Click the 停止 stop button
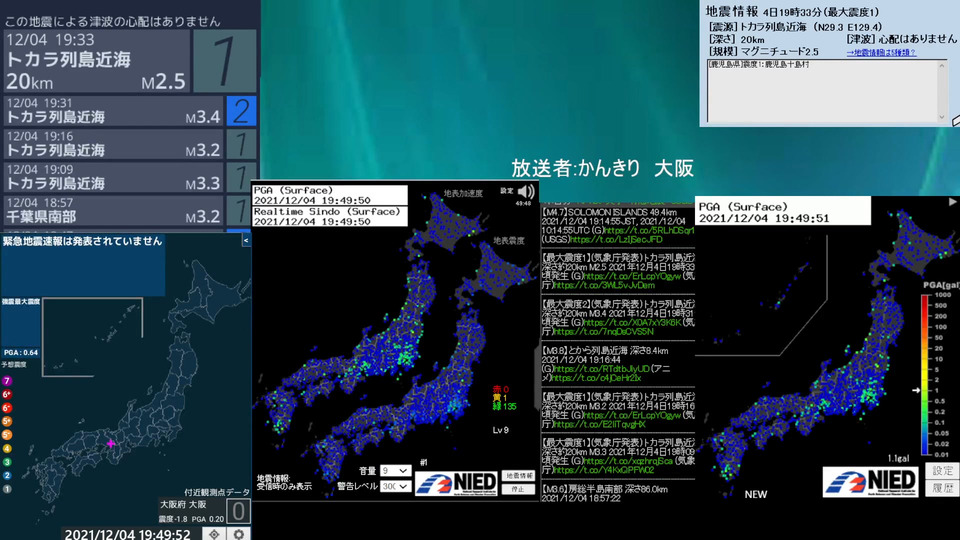 pyautogui.click(x=518, y=489)
